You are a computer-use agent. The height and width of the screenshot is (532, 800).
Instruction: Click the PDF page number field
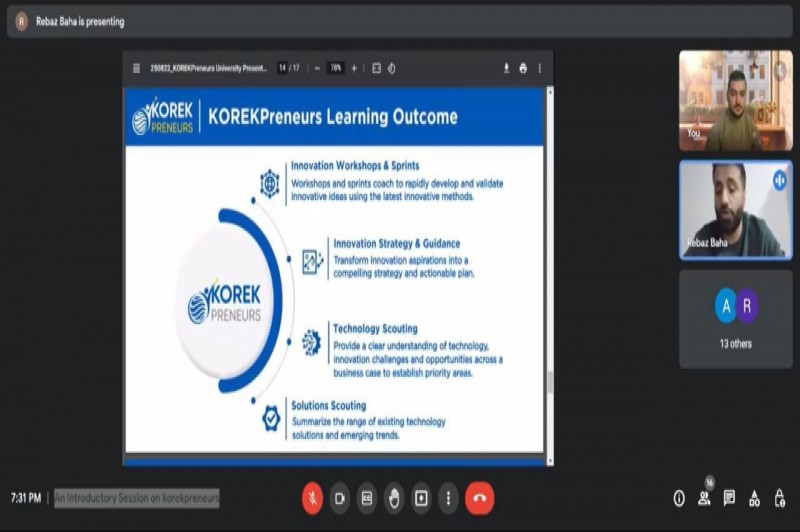(x=284, y=68)
